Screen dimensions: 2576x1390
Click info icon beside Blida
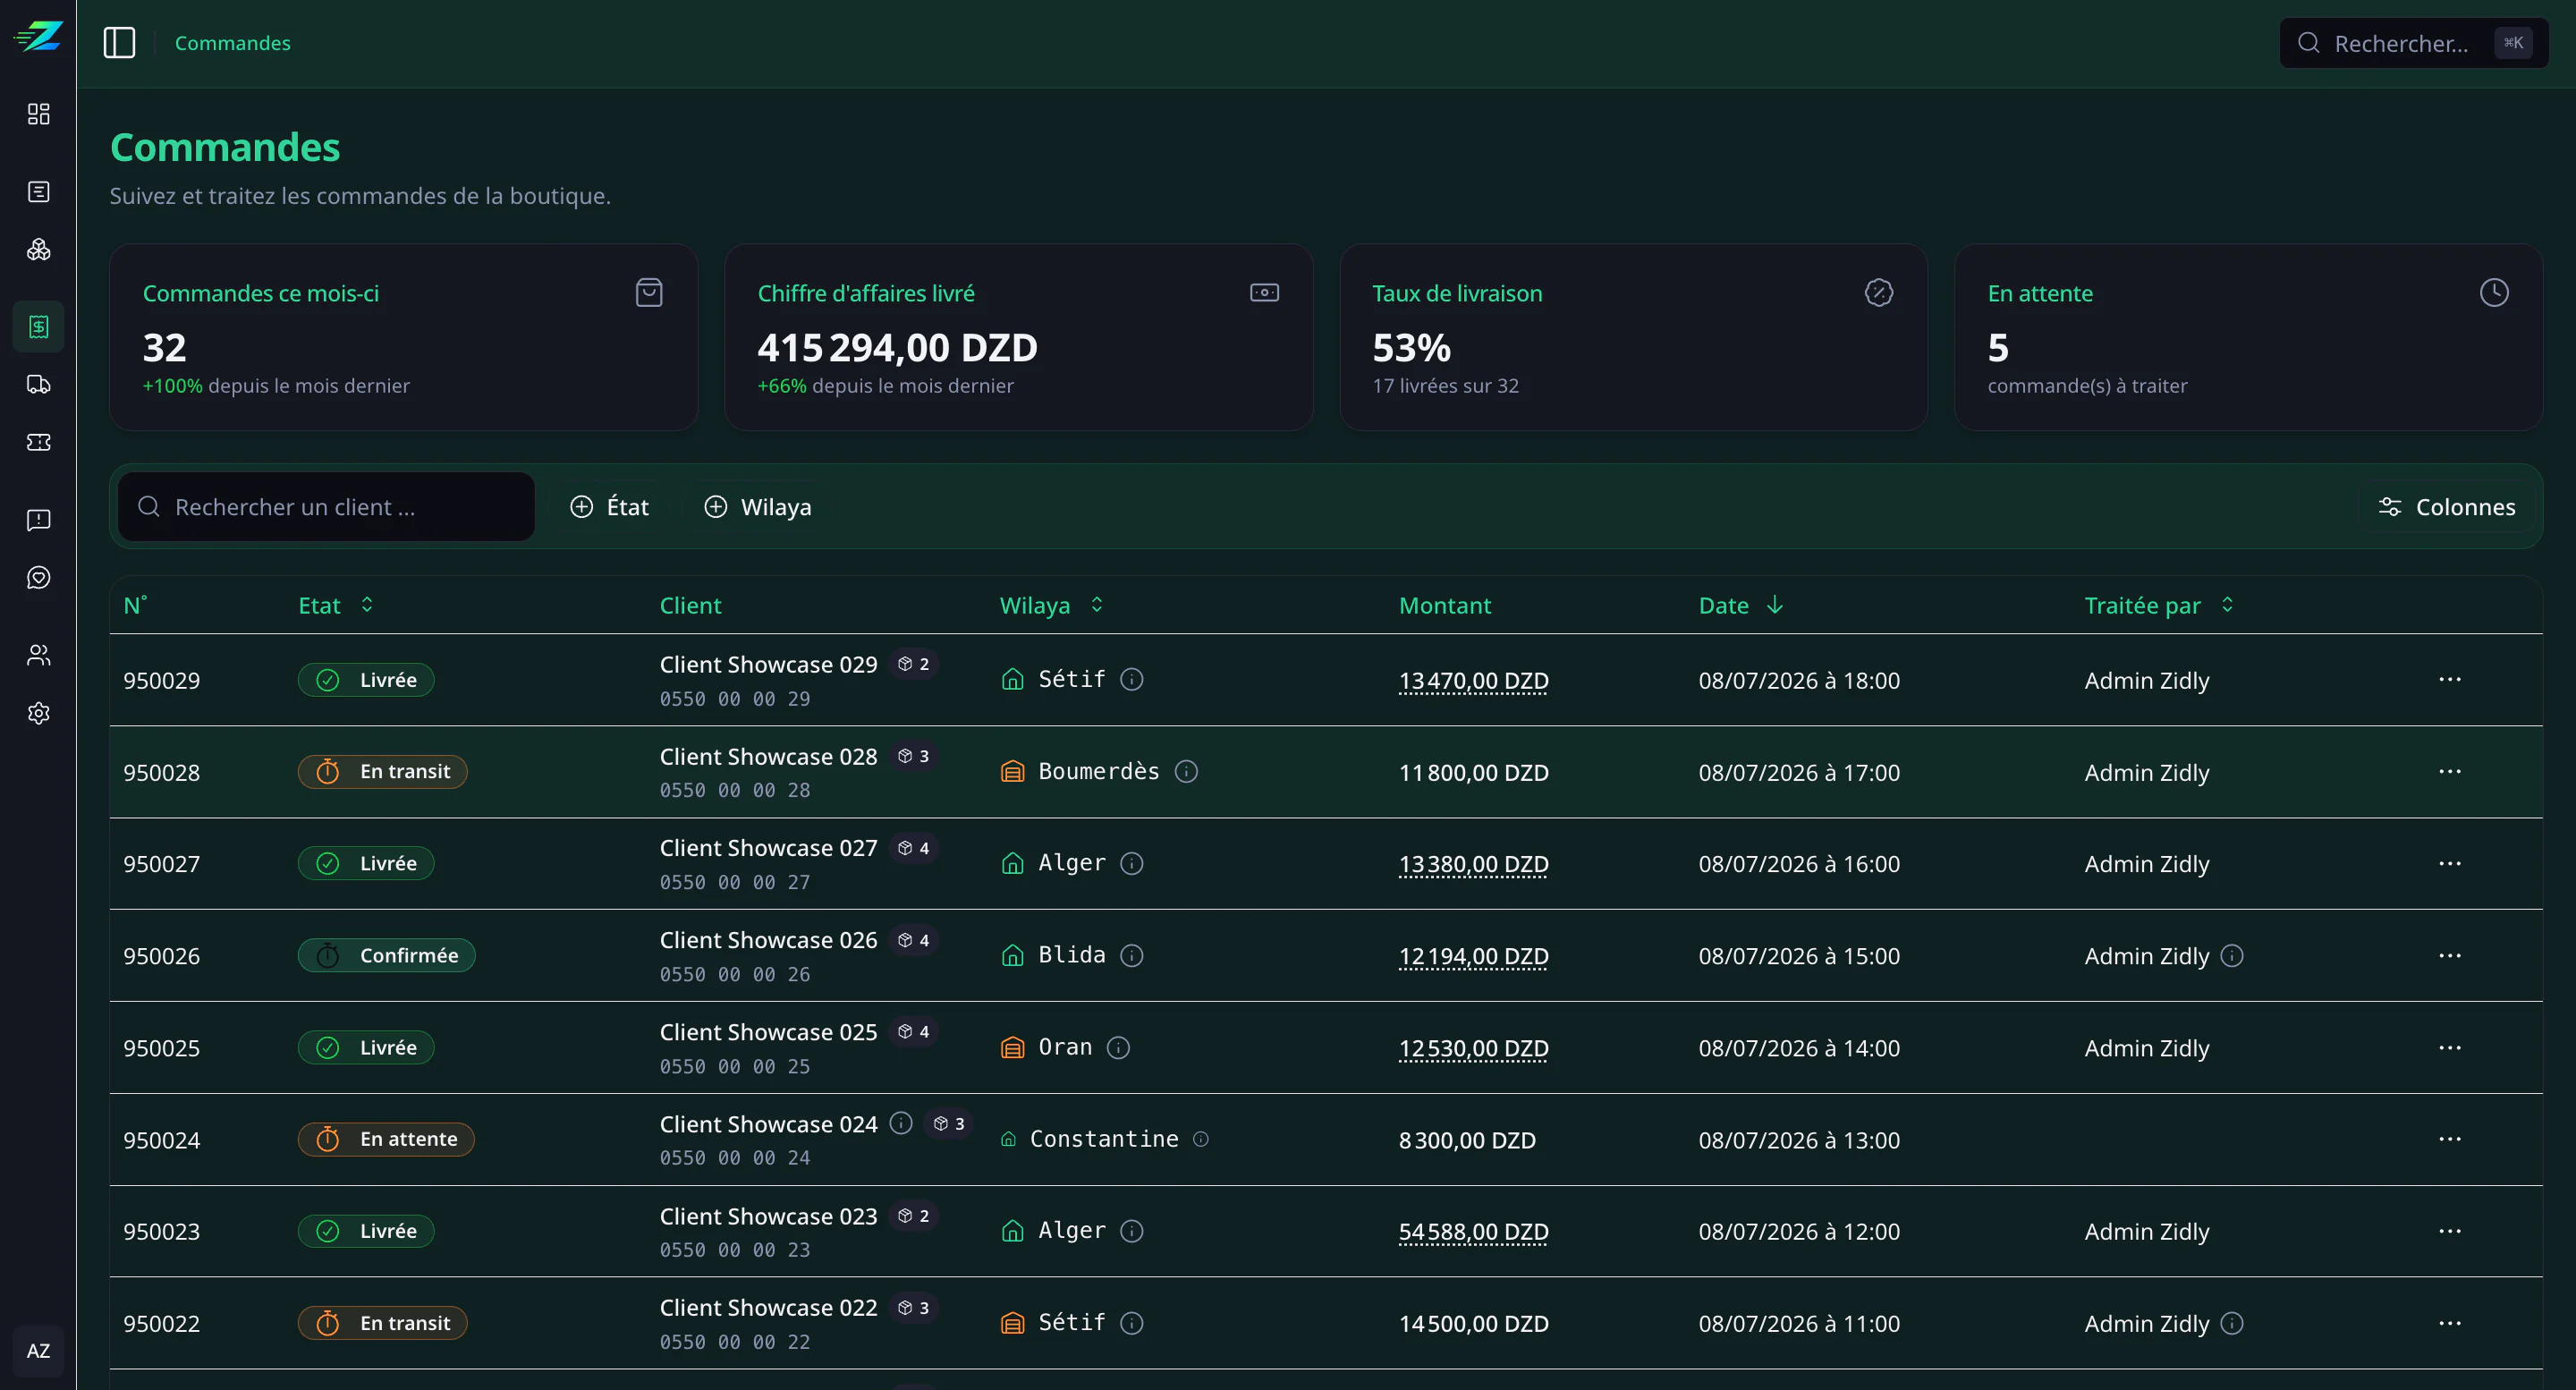[1131, 956]
